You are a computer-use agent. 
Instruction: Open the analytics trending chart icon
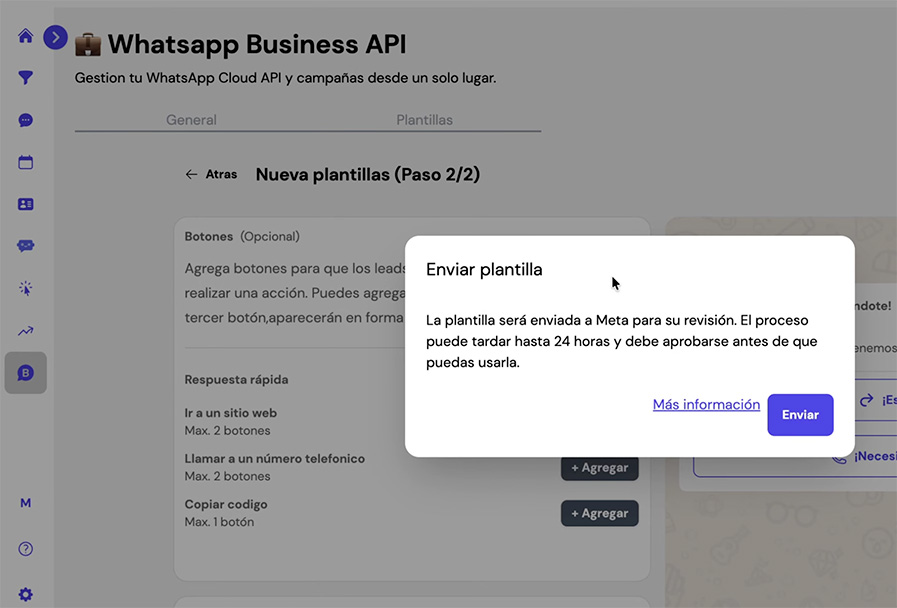[x=24, y=330]
